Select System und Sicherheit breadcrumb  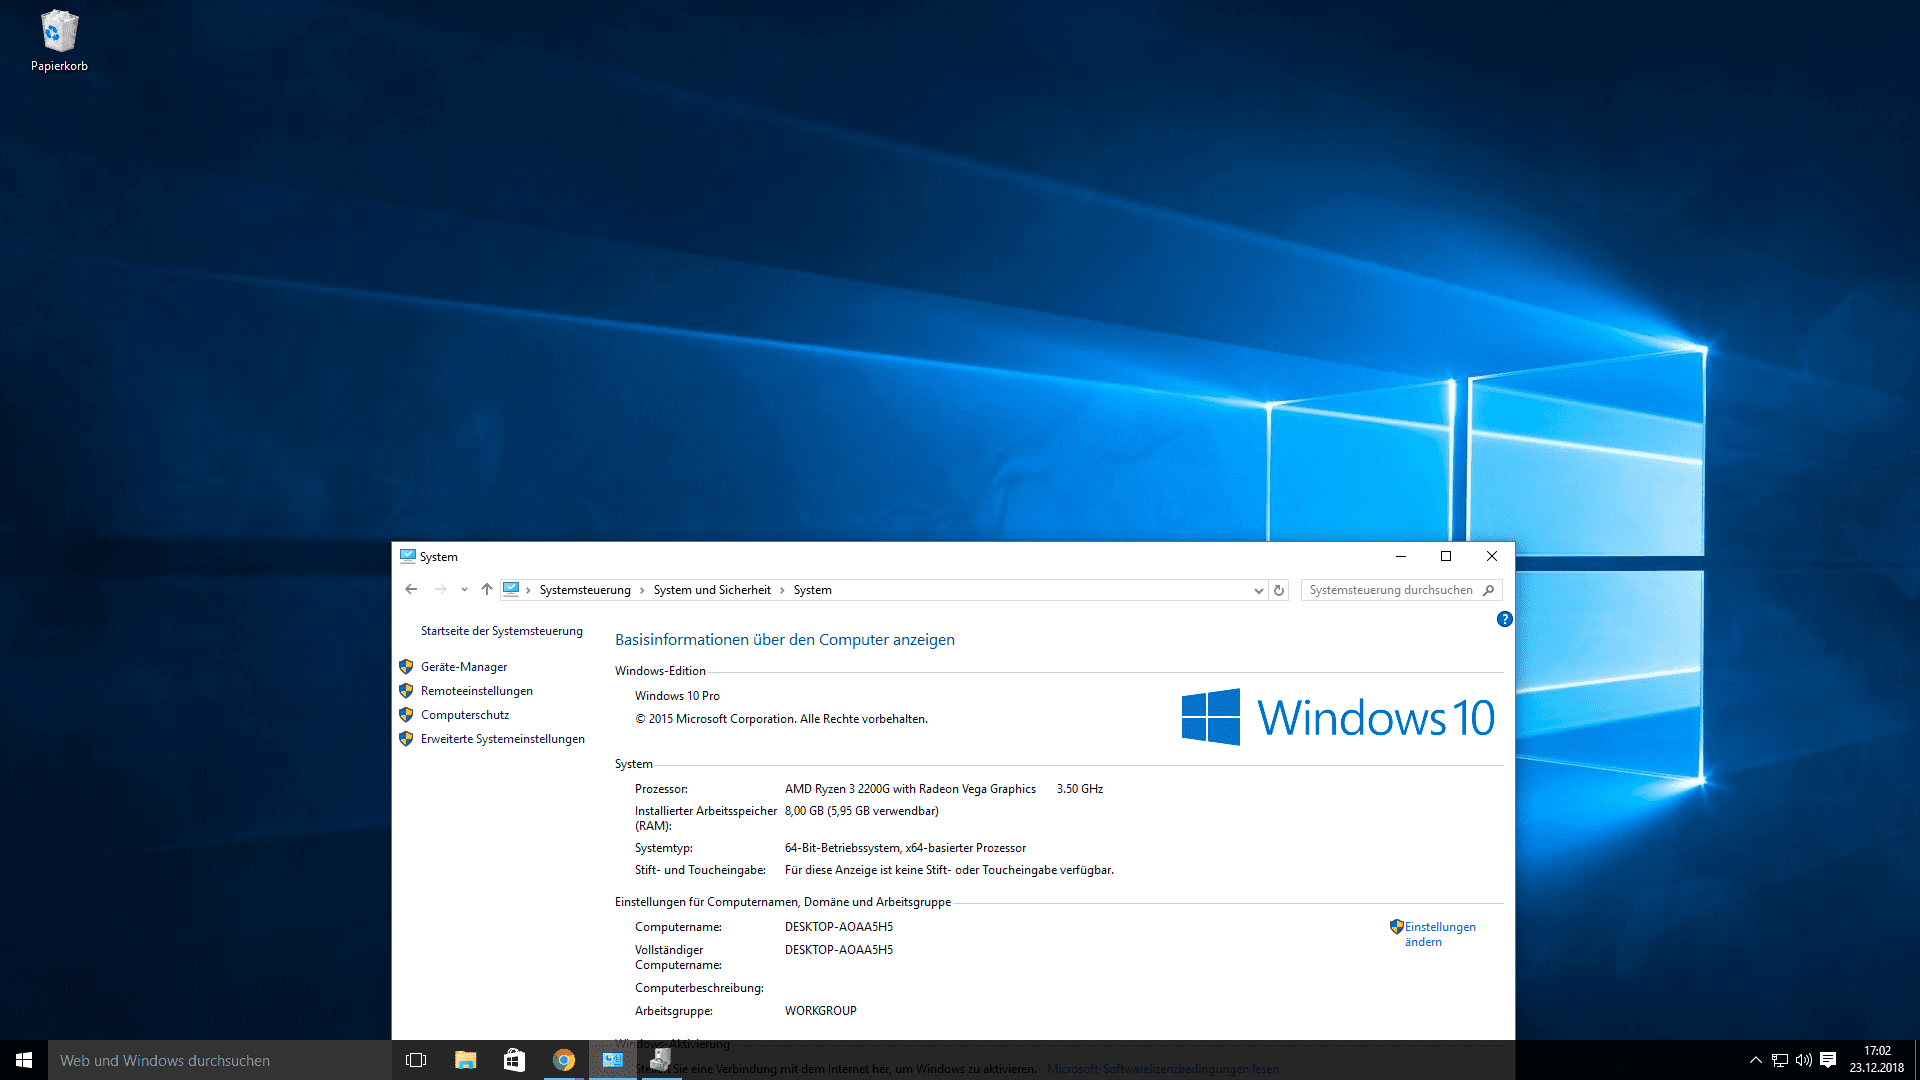pos(712,590)
